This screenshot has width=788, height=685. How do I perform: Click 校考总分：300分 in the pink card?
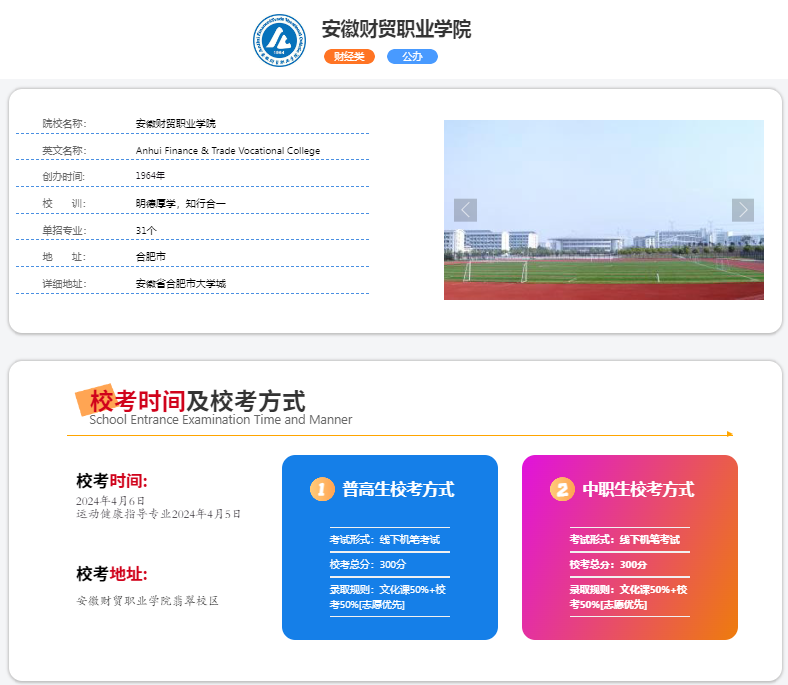click(x=608, y=564)
